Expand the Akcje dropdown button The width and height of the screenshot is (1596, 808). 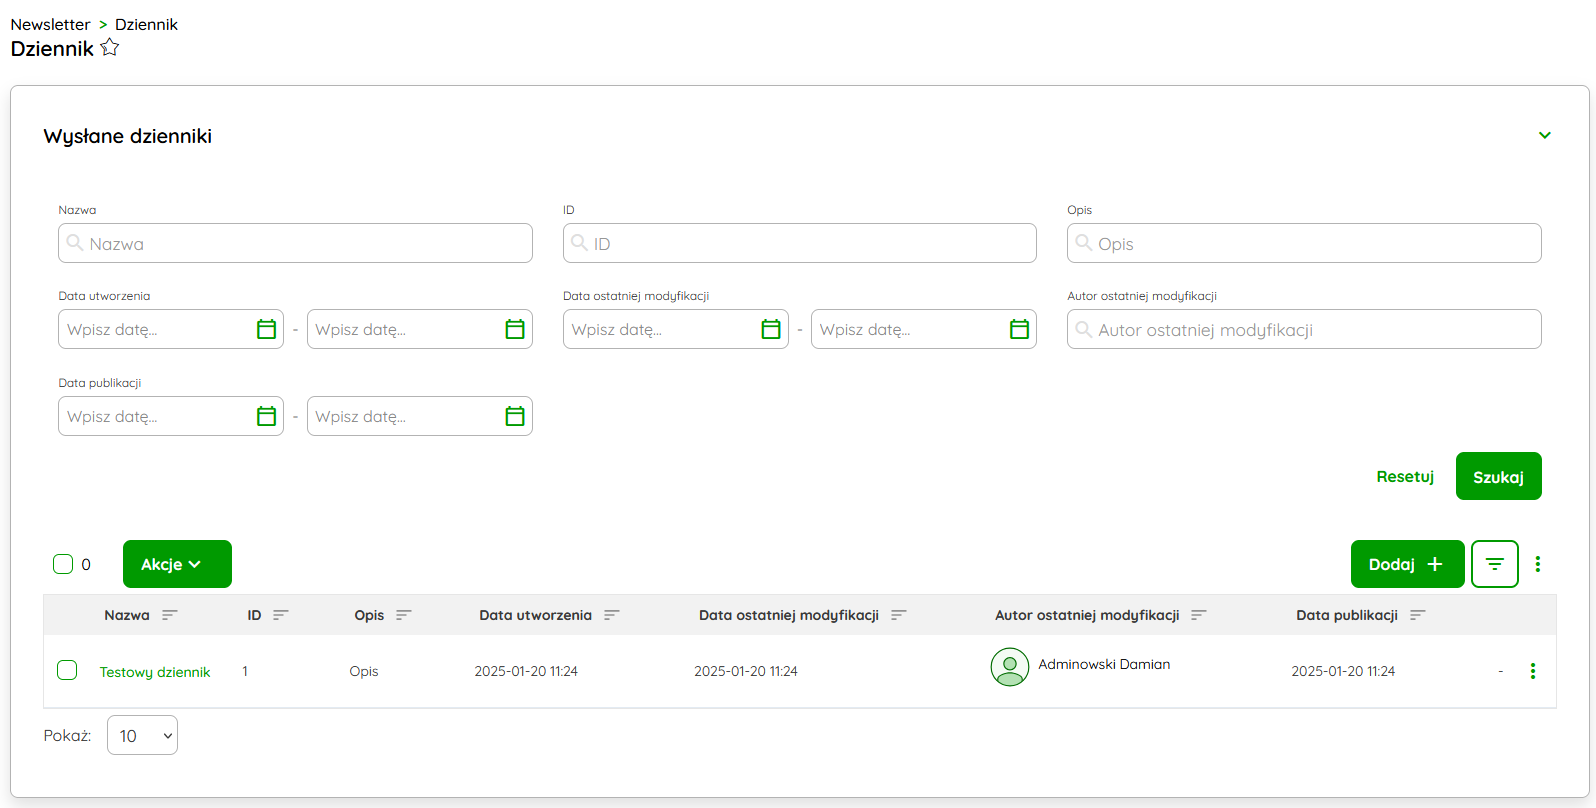pyautogui.click(x=177, y=564)
